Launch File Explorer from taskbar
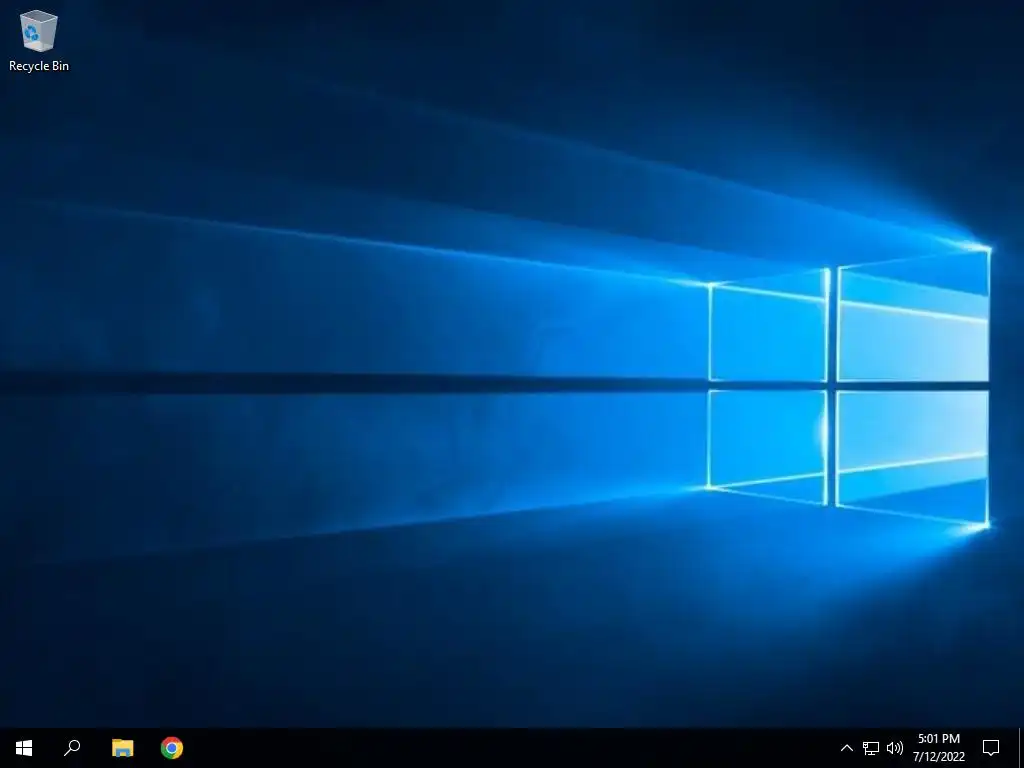 [122, 748]
